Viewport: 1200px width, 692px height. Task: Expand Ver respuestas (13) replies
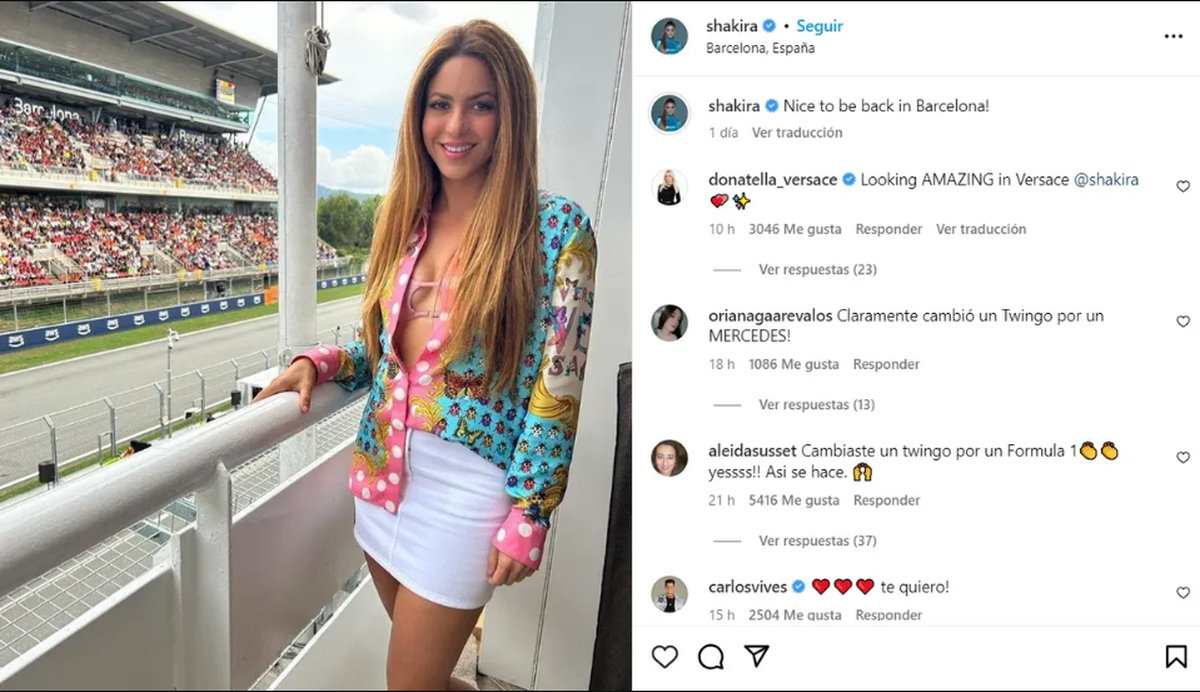pyautogui.click(x=816, y=405)
